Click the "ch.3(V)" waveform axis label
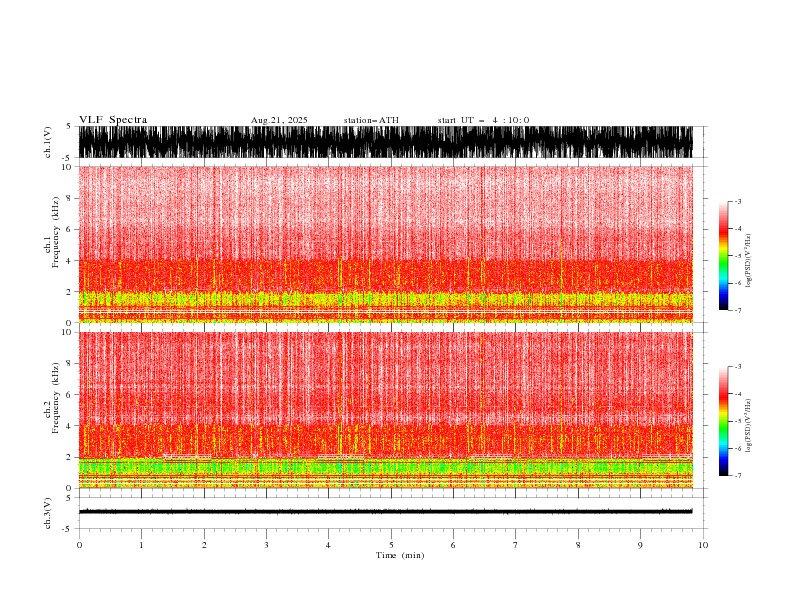 pyautogui.click(x=48, y=513)
